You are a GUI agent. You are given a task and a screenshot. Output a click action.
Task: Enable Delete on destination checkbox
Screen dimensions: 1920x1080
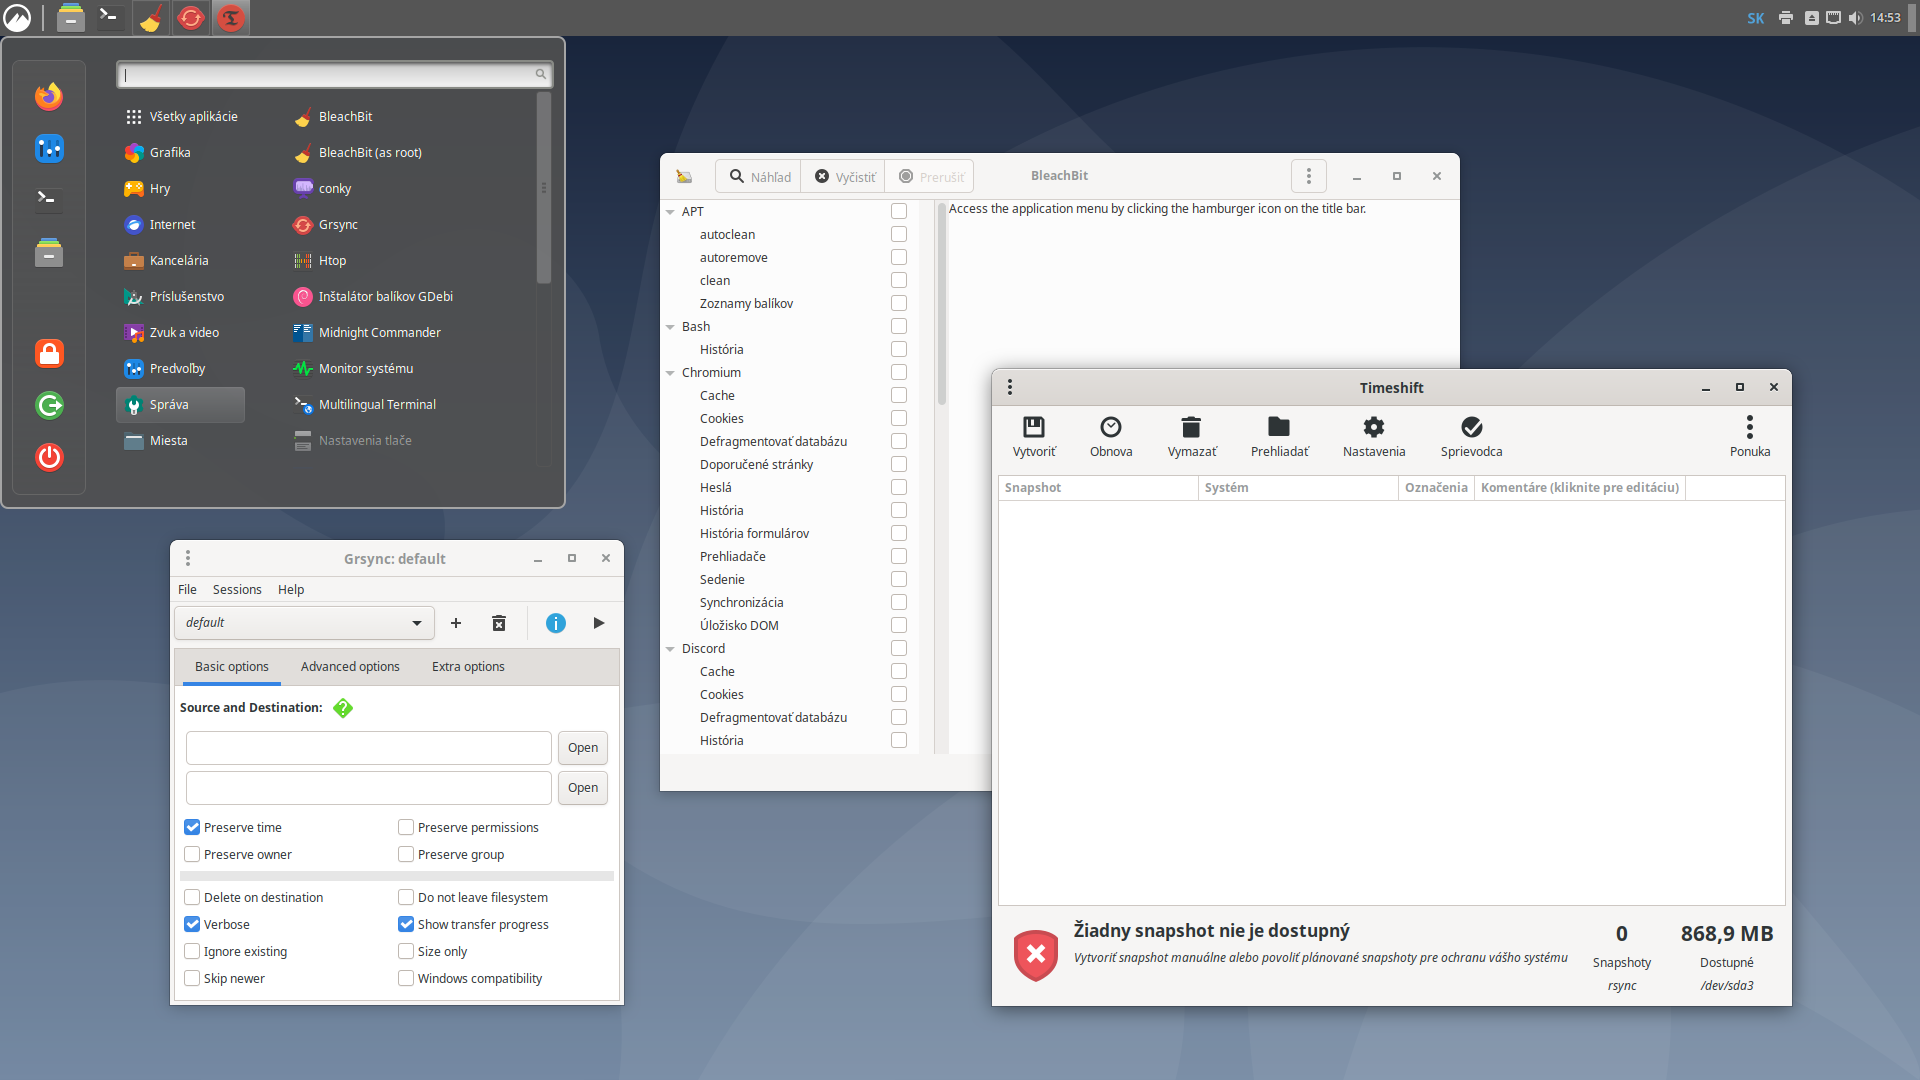pos(192,897)
